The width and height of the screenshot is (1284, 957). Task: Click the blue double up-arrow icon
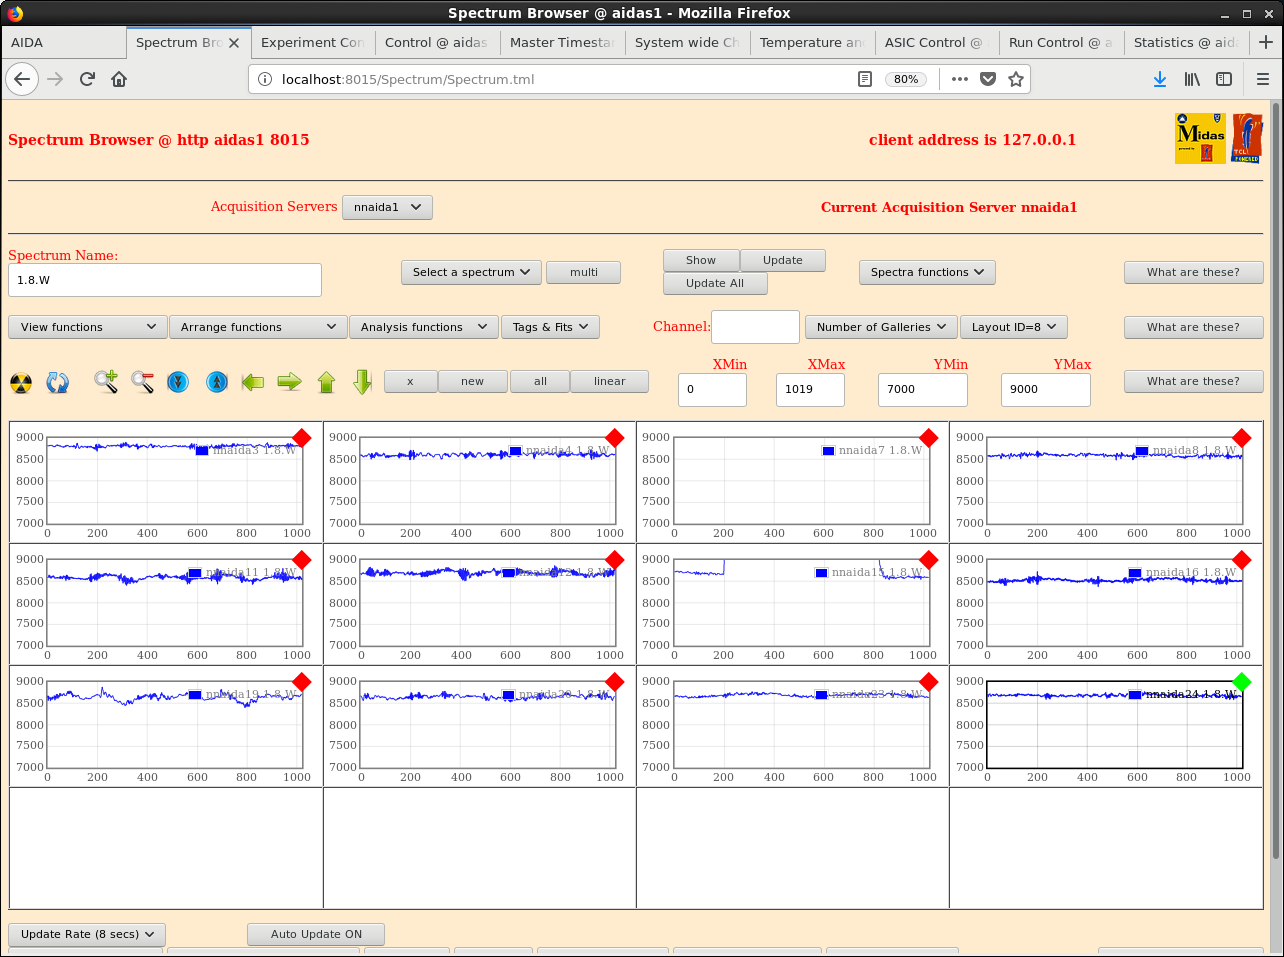217,382
